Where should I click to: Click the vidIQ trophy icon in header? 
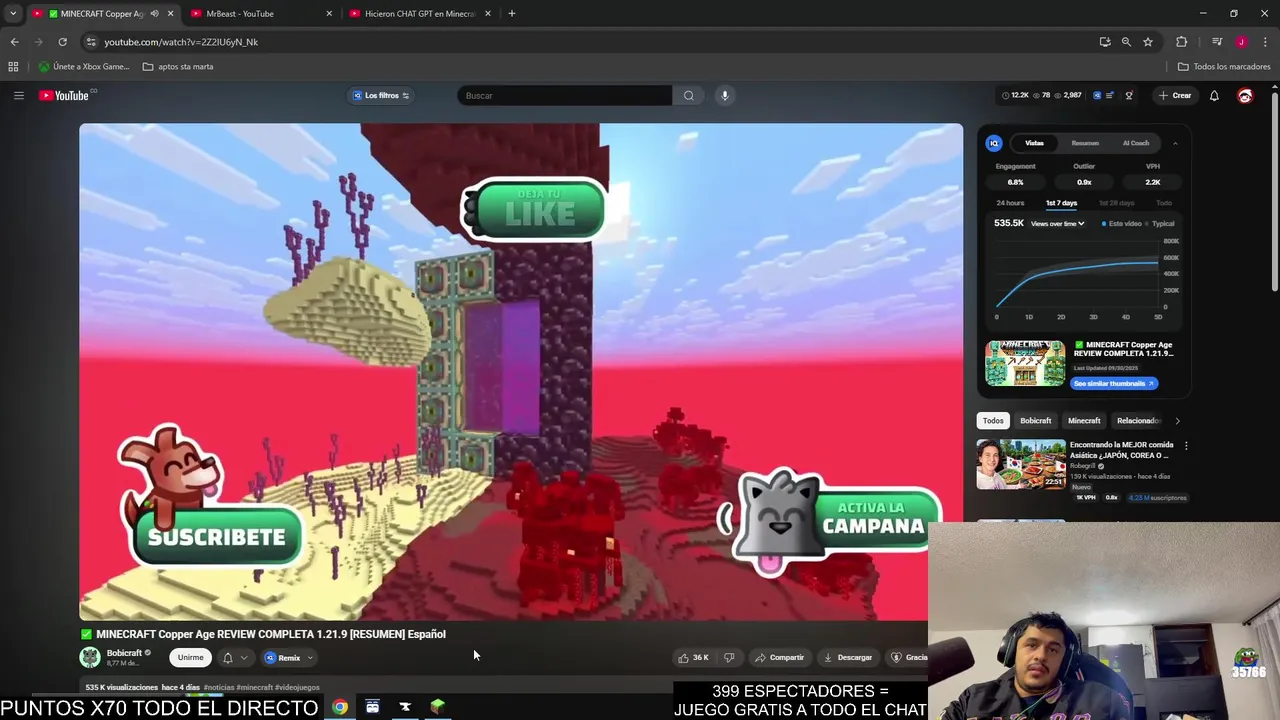point(1129,95)
